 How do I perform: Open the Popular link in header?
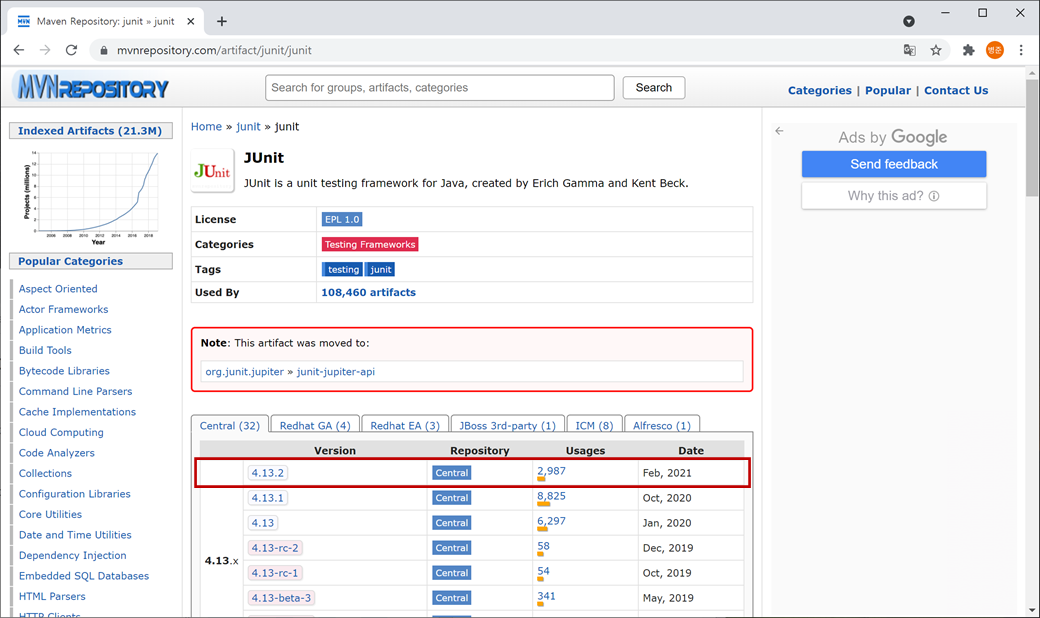(x=887, y=90)
